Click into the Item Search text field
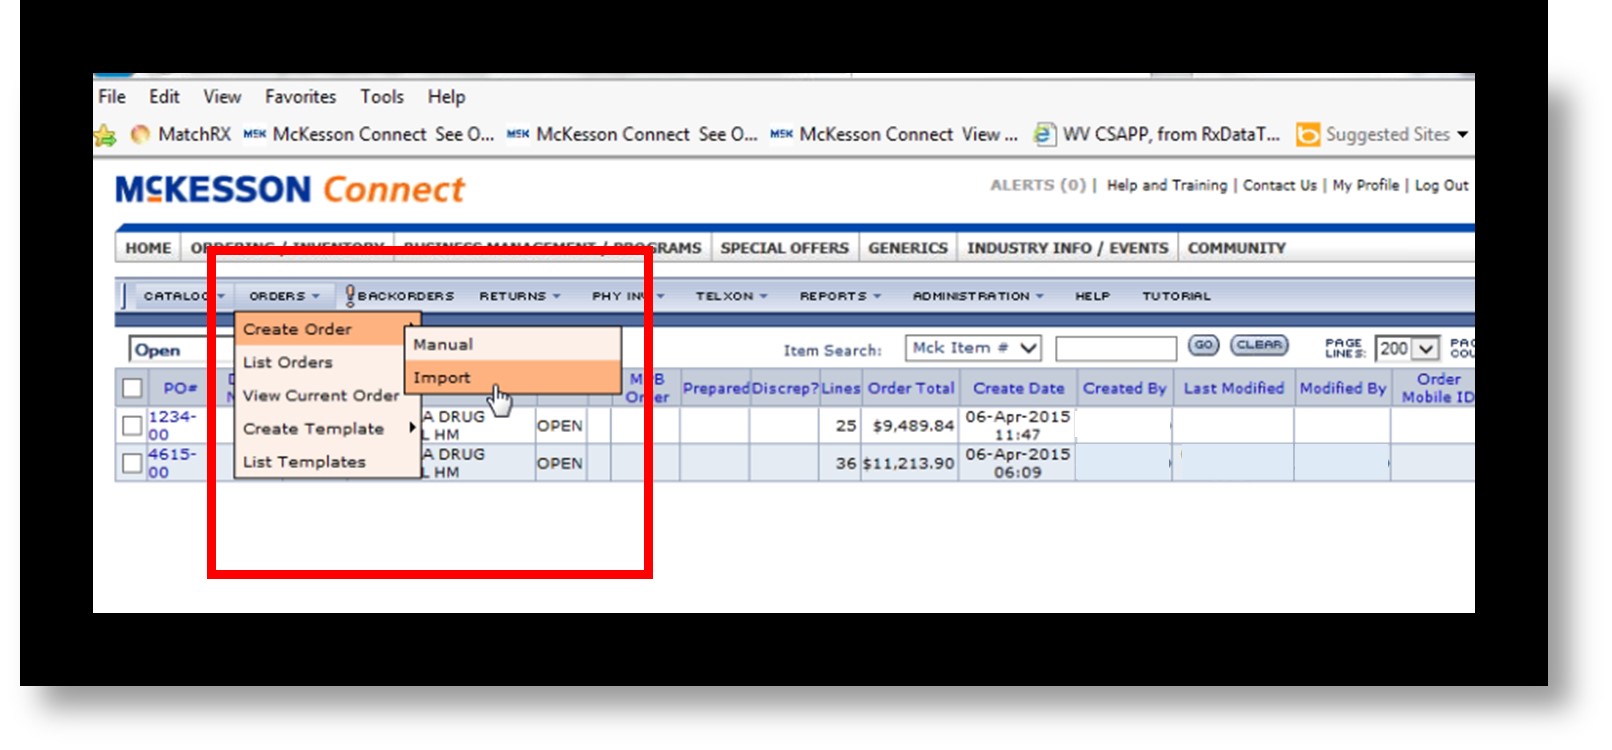Image resolution: width=1612 pixels, height=750 pixels. tap(1116, 348)
